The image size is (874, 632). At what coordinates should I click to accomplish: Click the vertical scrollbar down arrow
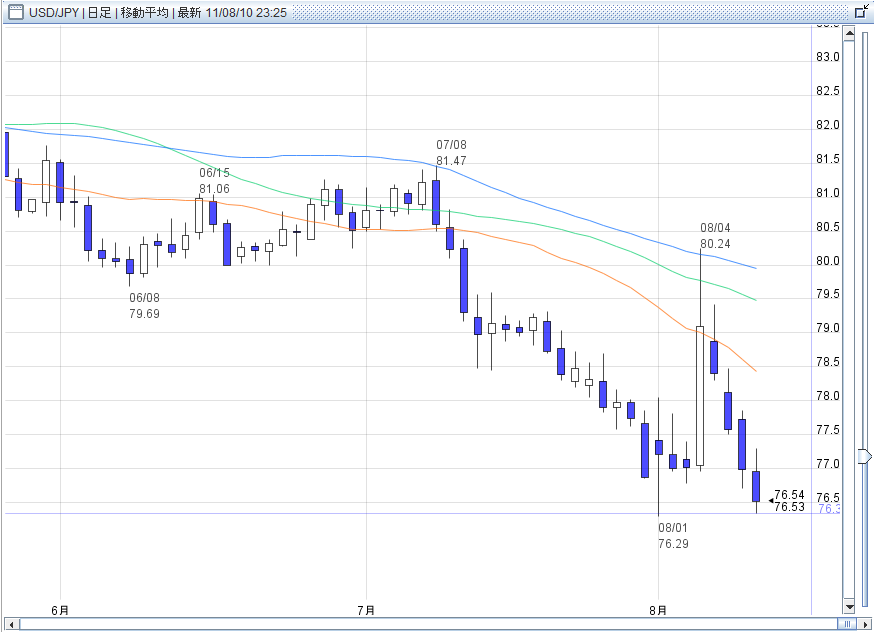[x=849, y=606]
